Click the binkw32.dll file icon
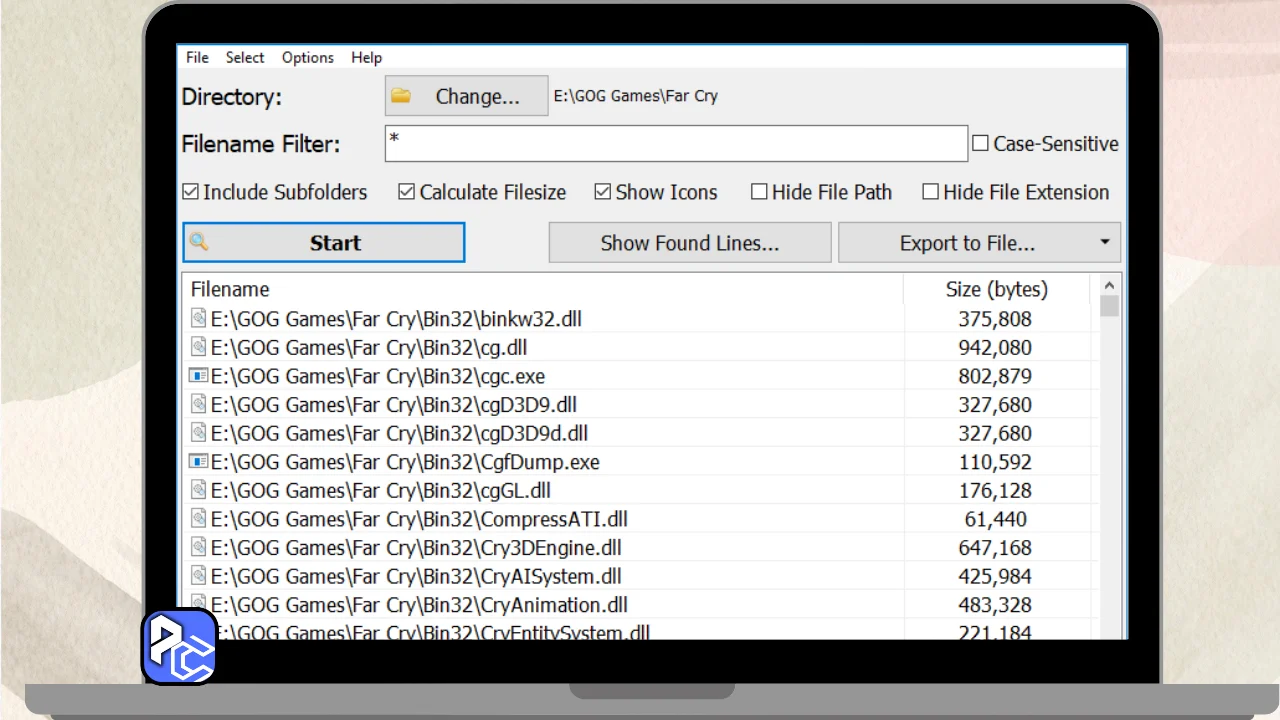This screenshot has width=1280, height=720. pos(198,319)
